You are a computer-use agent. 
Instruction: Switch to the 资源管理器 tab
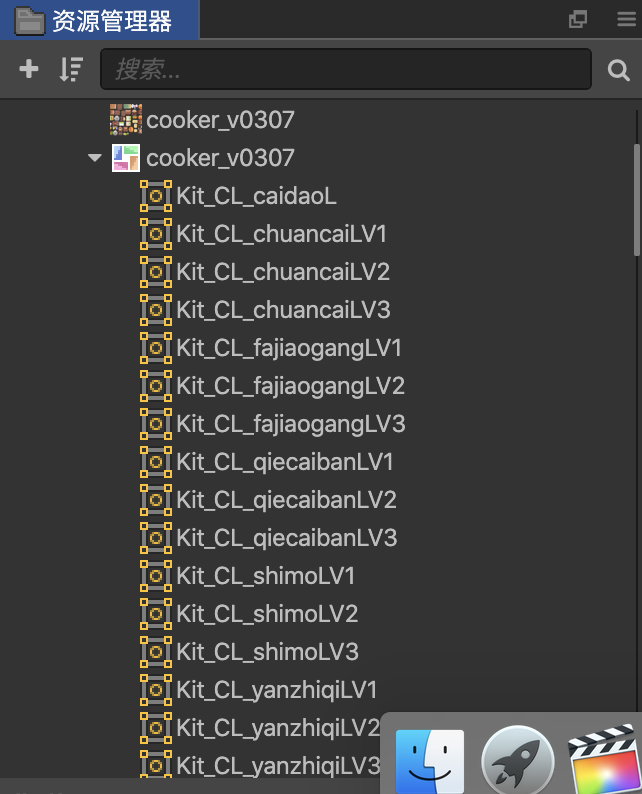click(100, 20)
